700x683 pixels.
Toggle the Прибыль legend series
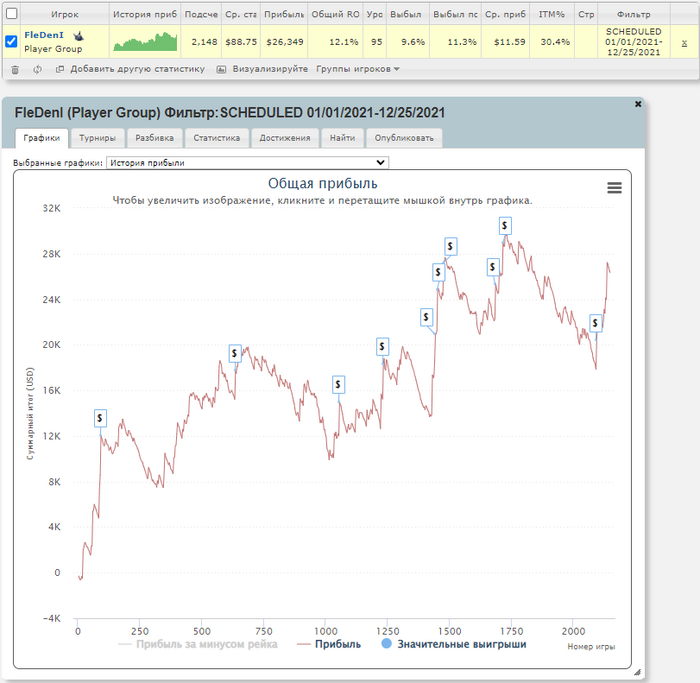tap(329, 644)
